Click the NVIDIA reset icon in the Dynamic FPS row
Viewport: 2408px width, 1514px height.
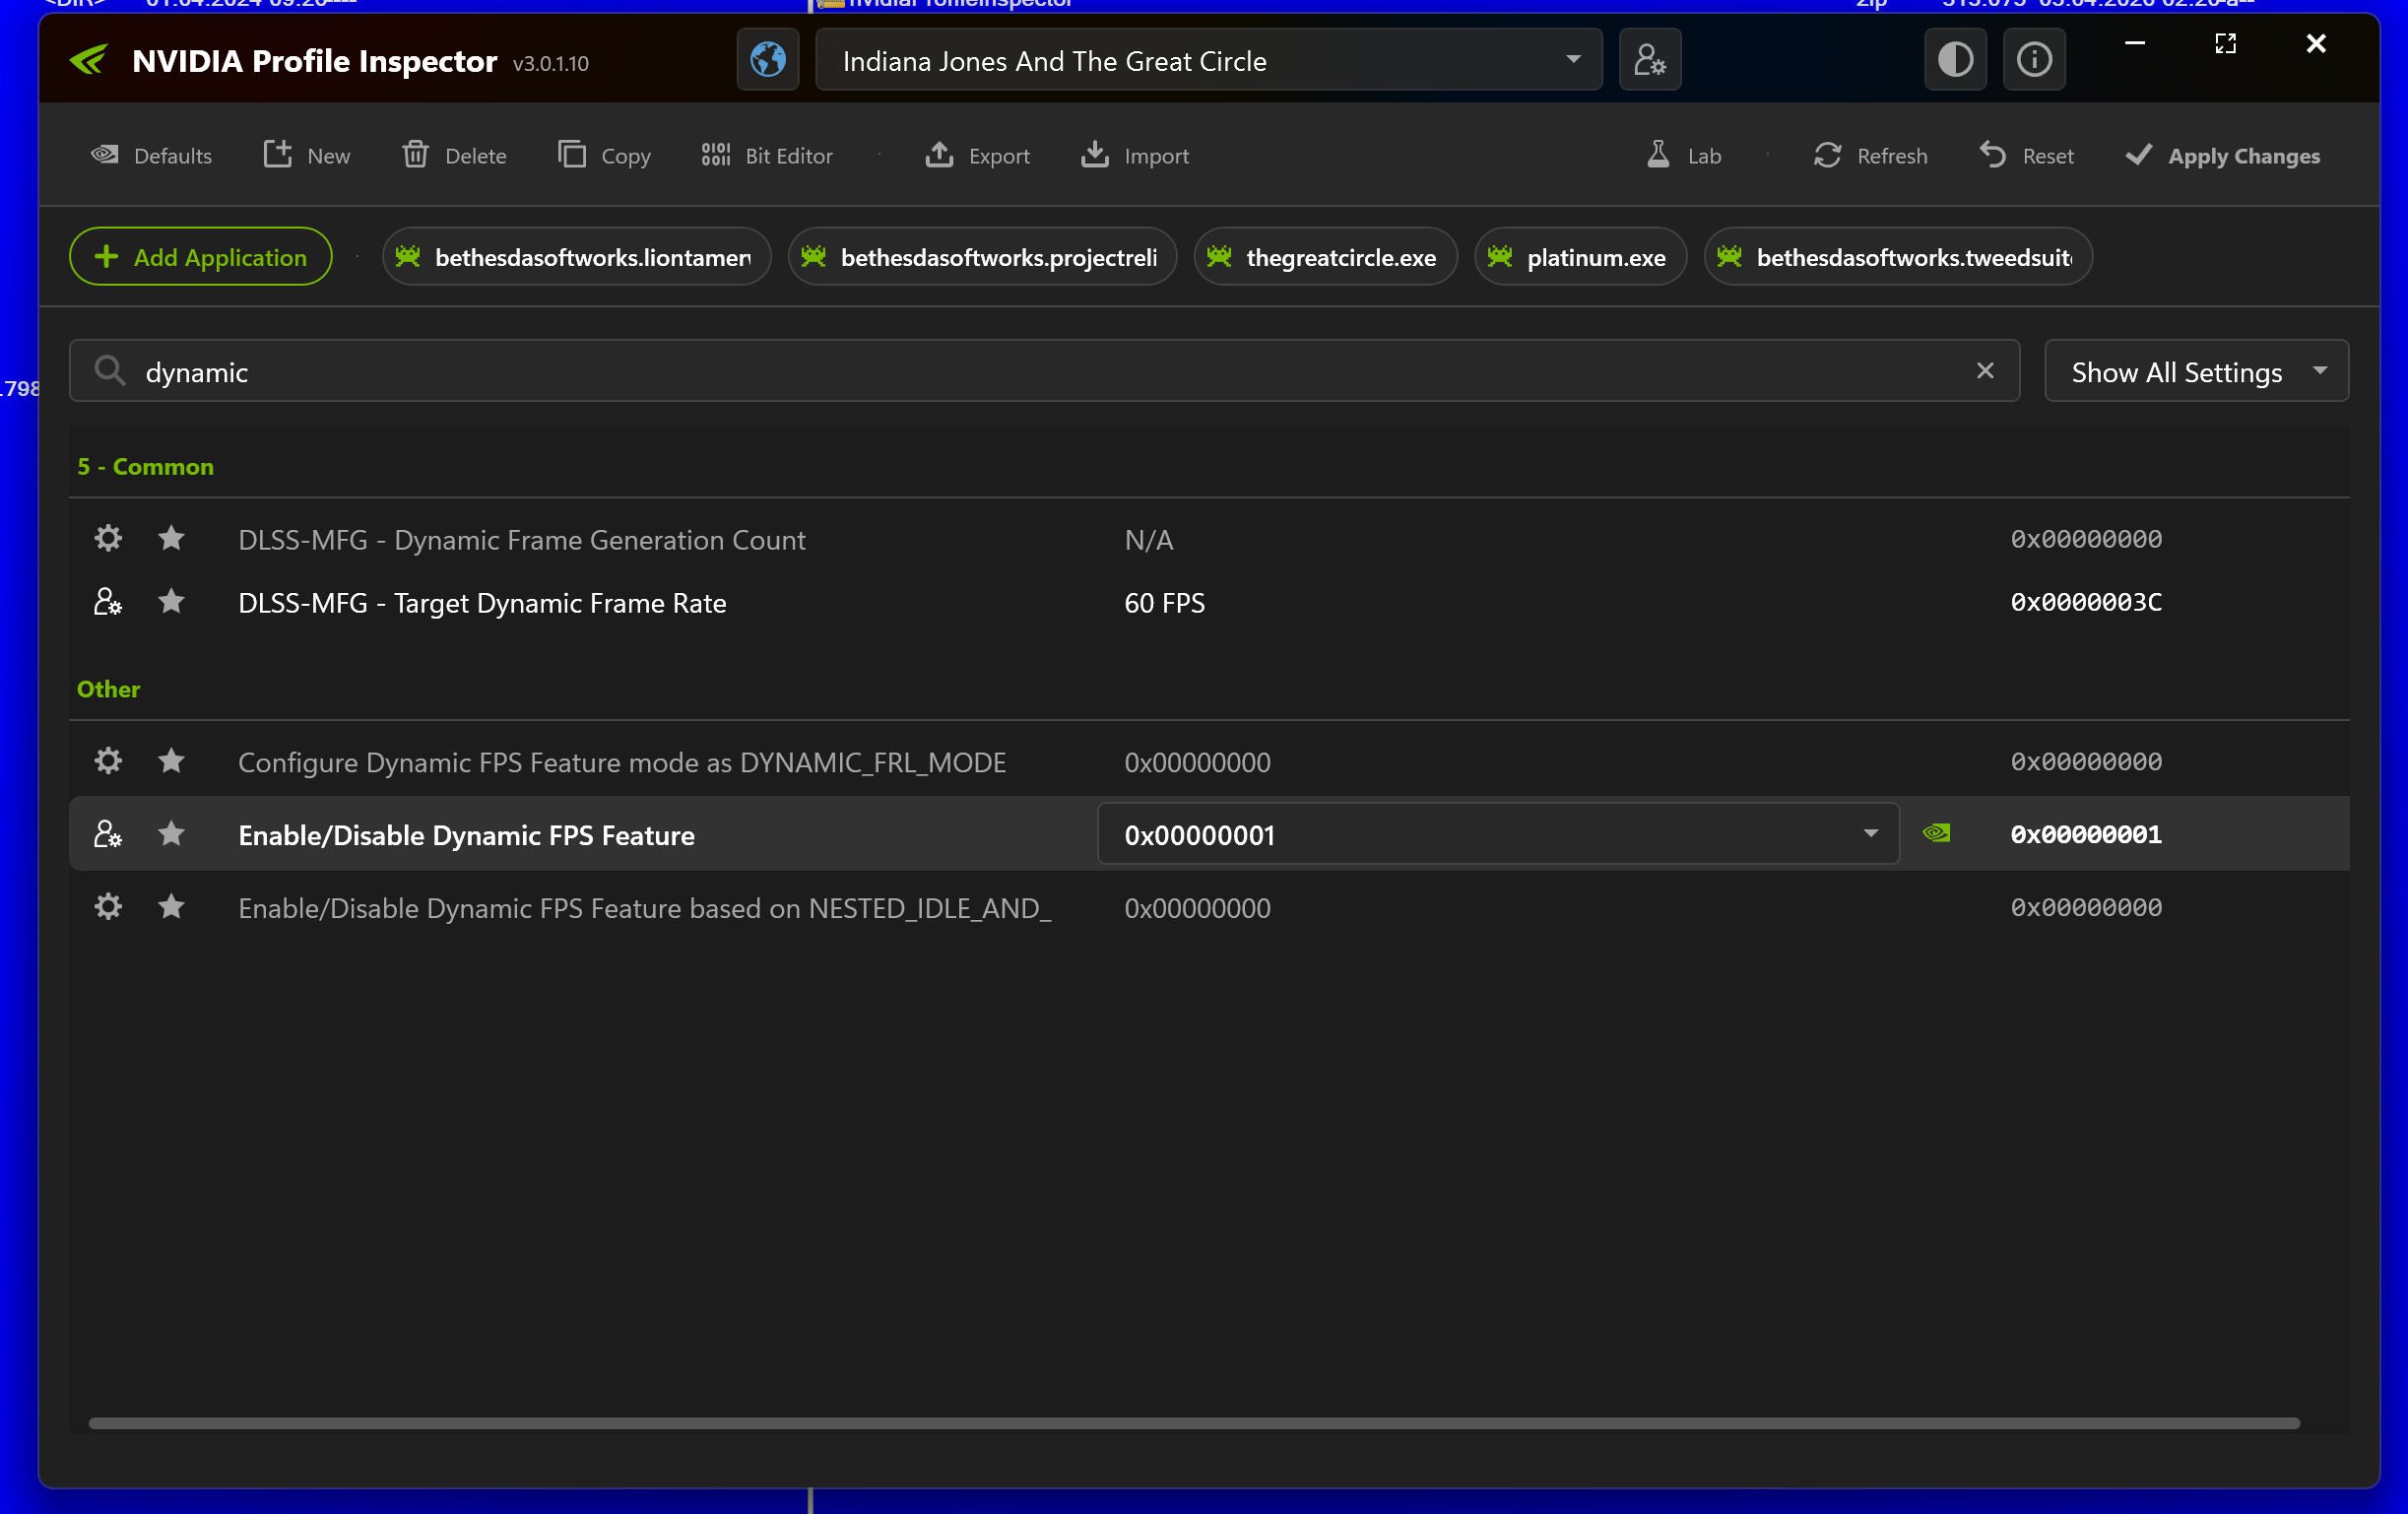click(x=1936, y=833)
